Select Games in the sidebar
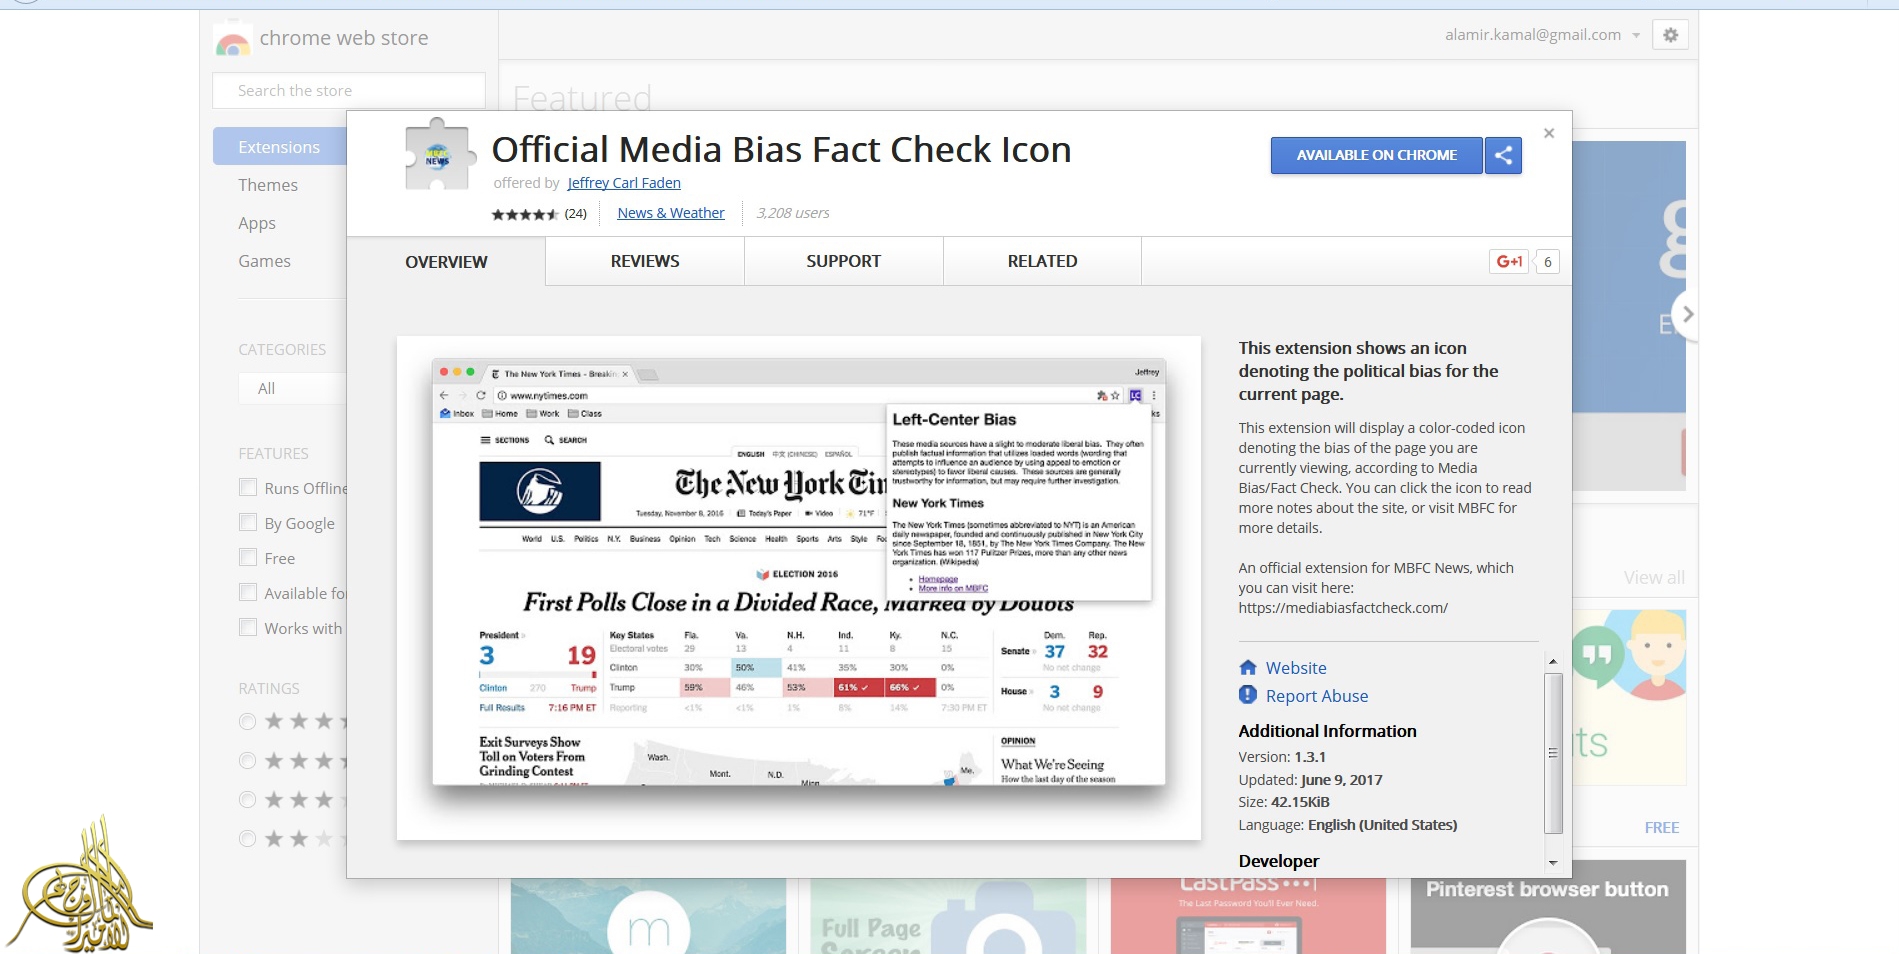The image size is (1899, 954). [x=264, y=261]
